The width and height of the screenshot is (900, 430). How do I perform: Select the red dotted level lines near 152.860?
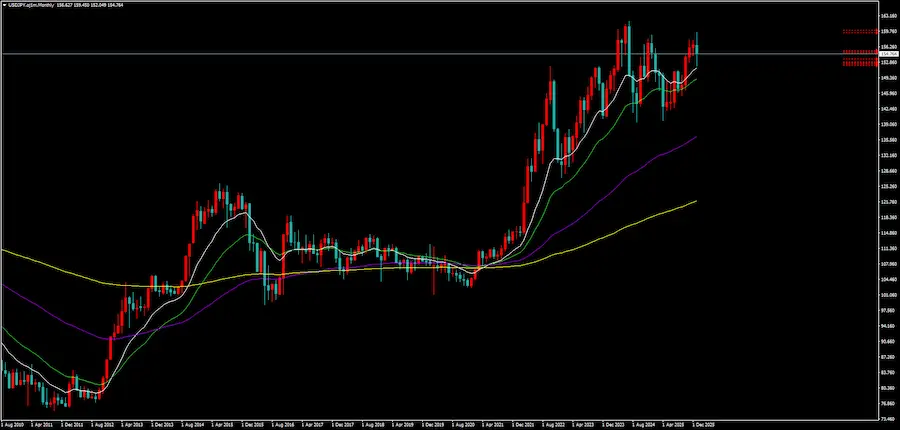(859, 63)
